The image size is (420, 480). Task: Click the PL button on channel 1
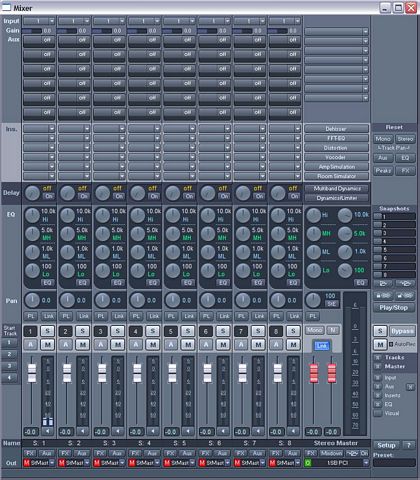click(x=31, y=316)
